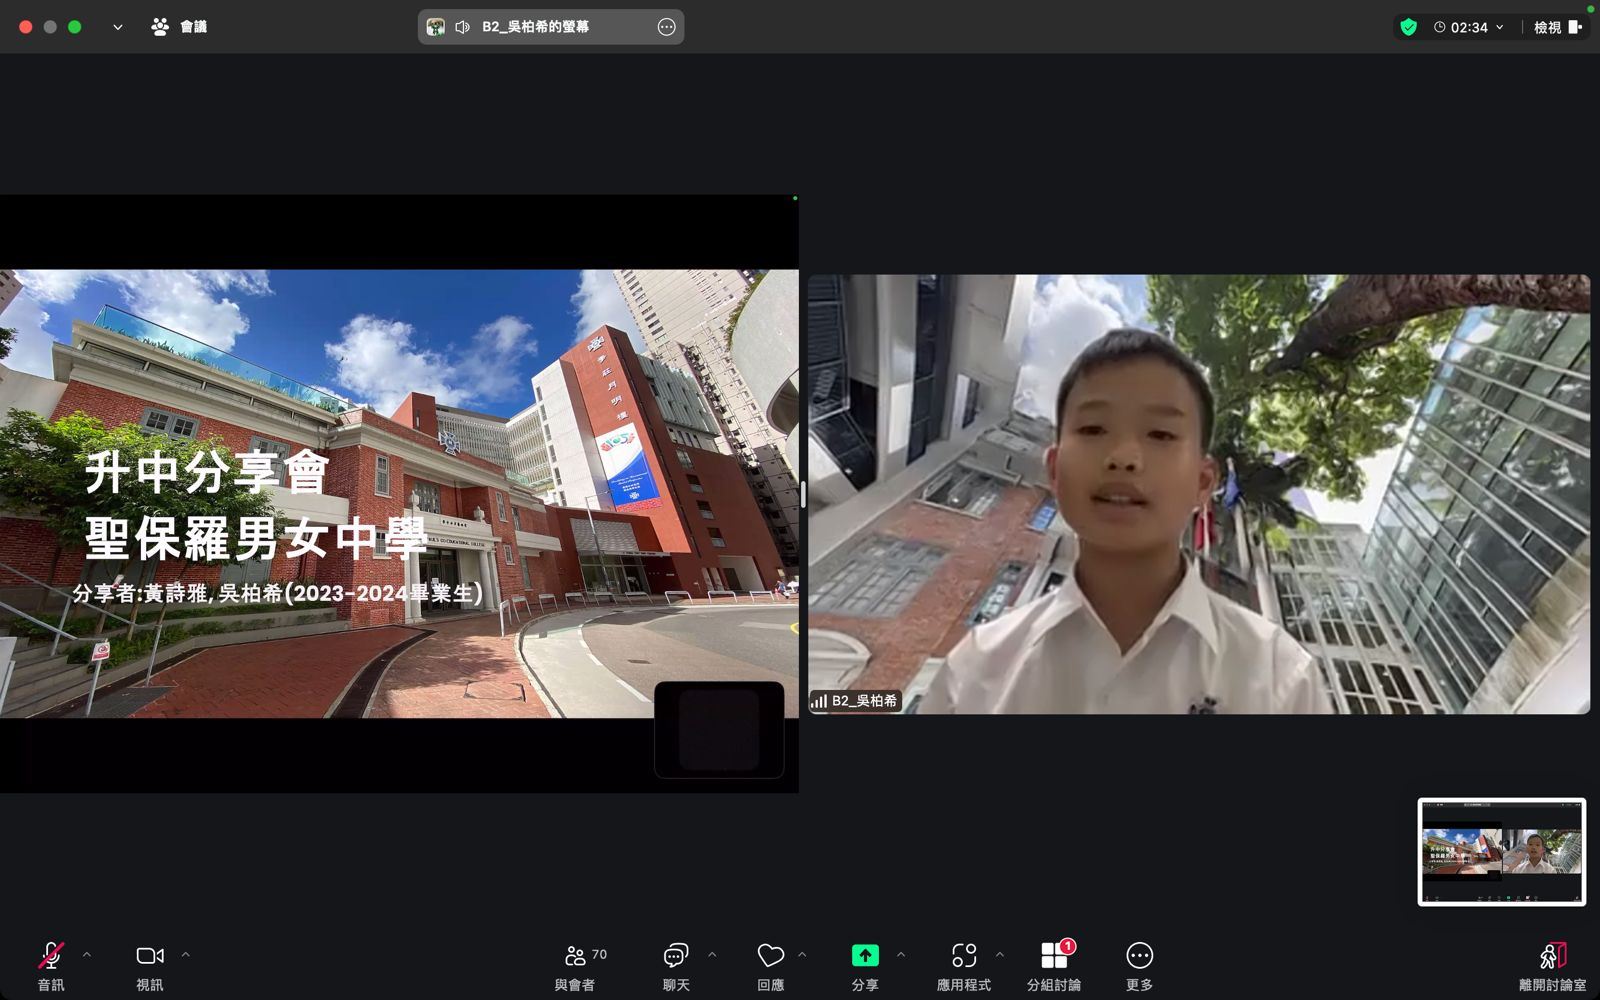Open the 檢視 view layout menu
The height and width of the screenshot is (1000, 1600).
pyautogui.click(x=1558, y=27)
